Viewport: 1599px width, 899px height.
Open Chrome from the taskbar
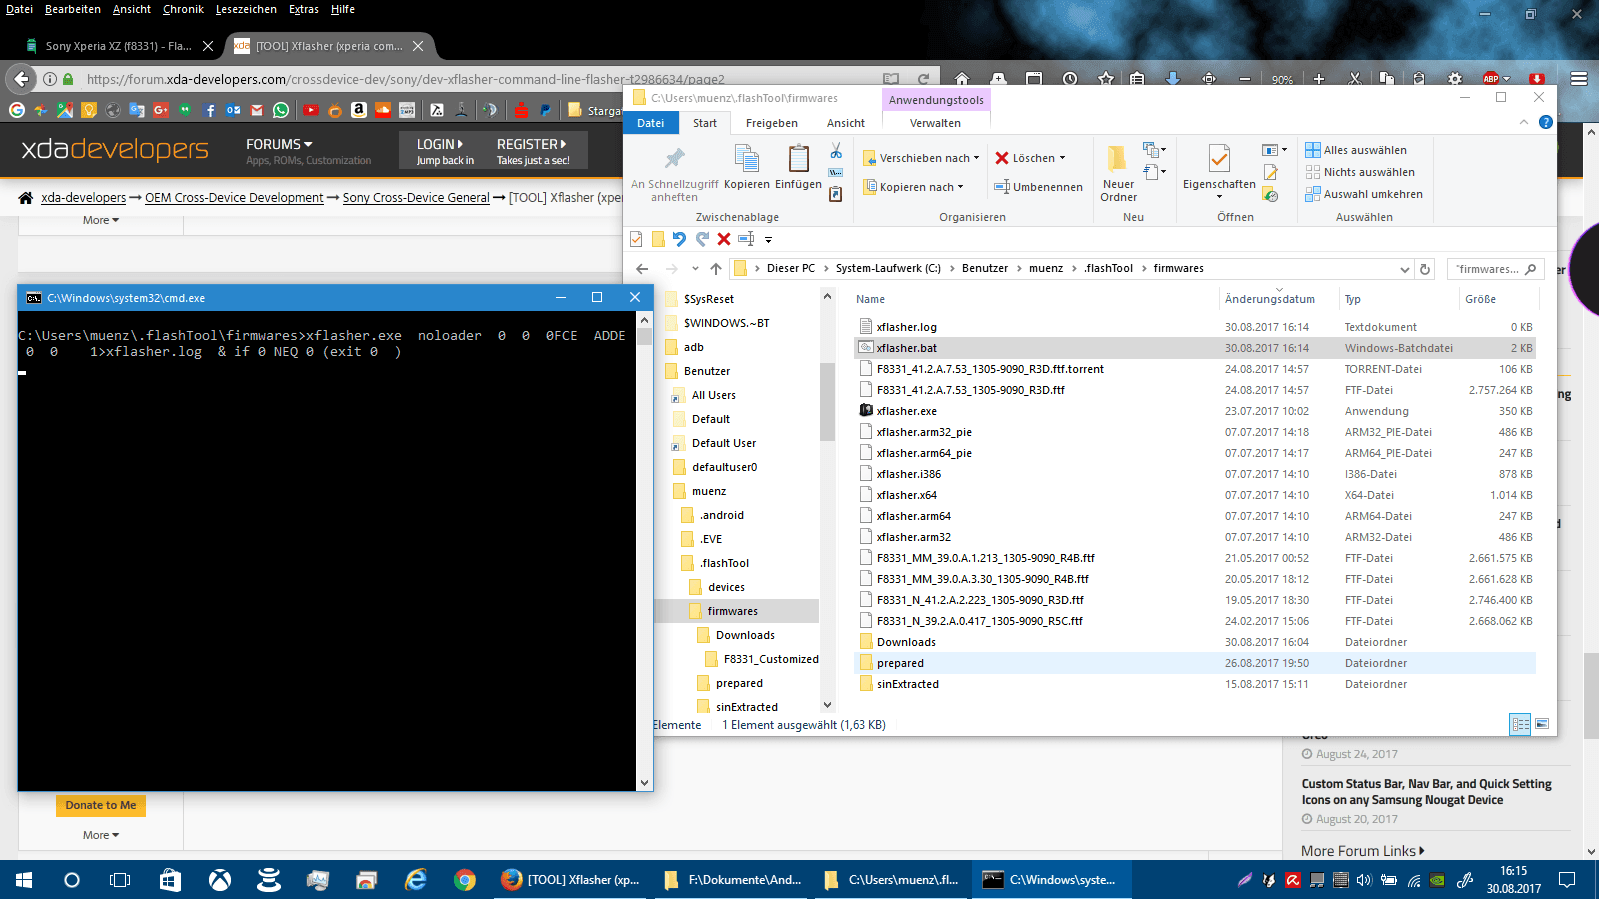[x=464, y=880]
